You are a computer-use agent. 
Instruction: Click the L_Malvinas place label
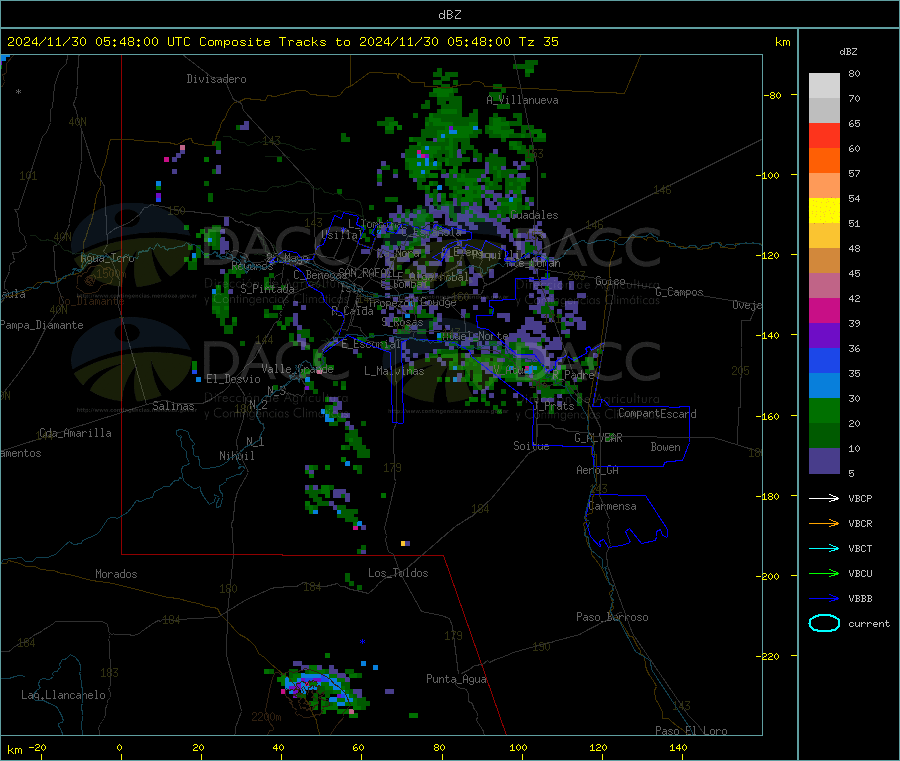click(x=394, y=371)
